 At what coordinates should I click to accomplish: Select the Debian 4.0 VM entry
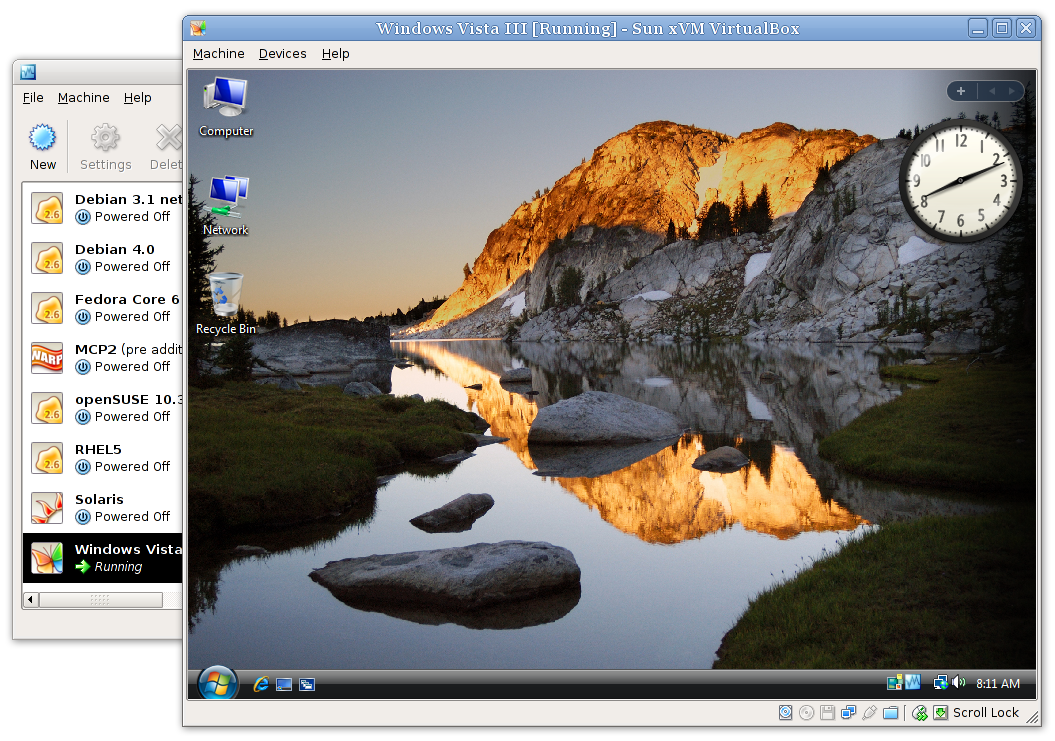pyautogui.click(x=103, y=258)
